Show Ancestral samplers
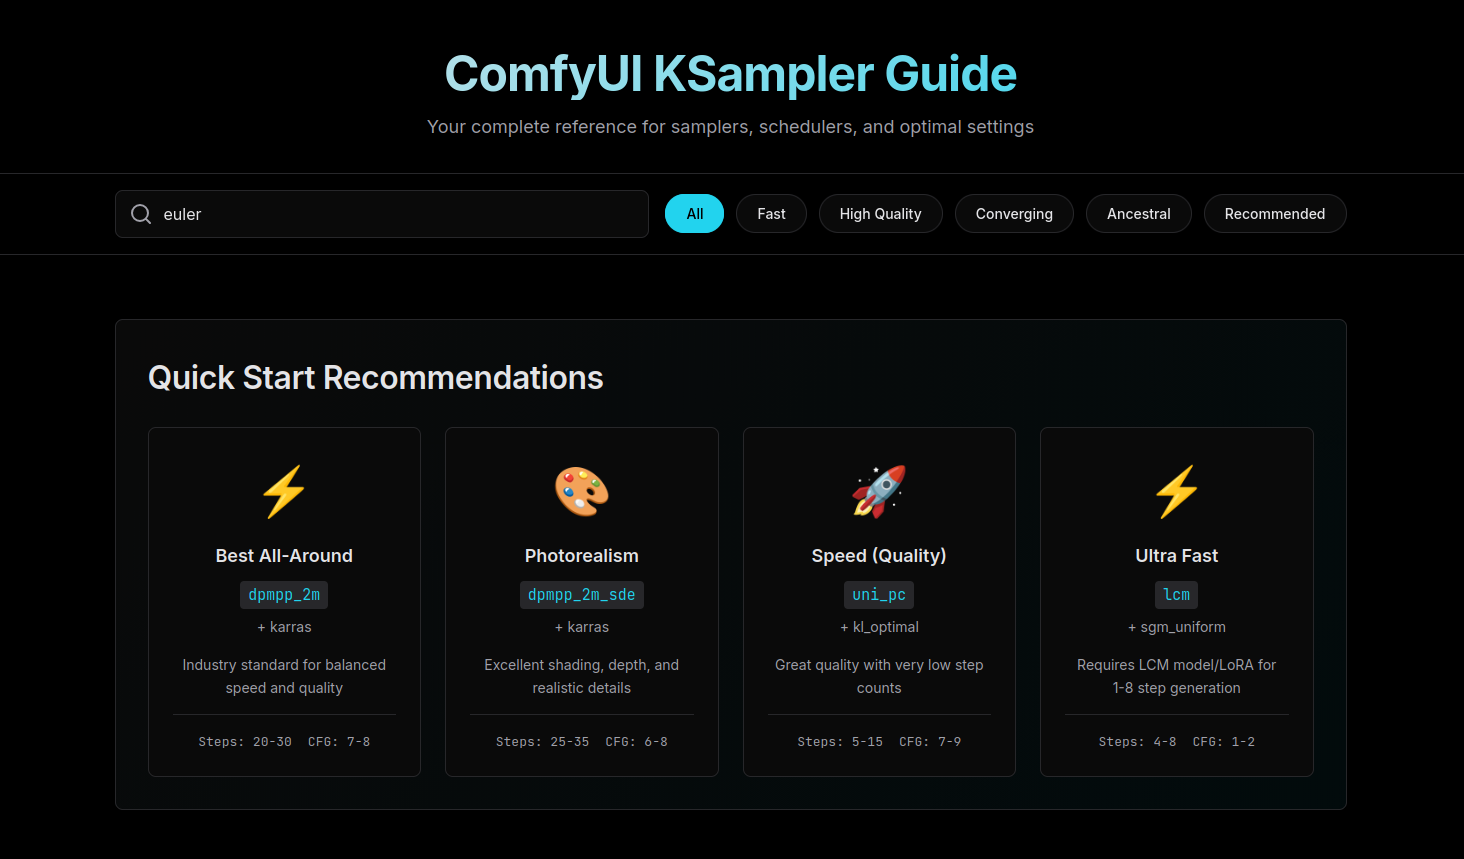The height and width of the screenshot is (859, 1464). pos(1138,214)
